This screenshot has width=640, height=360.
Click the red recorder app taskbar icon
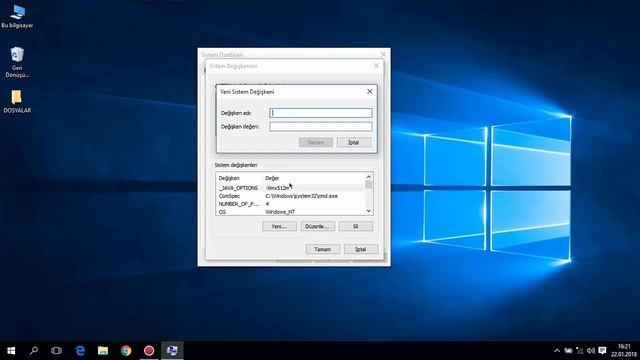[x=149, y=351]
